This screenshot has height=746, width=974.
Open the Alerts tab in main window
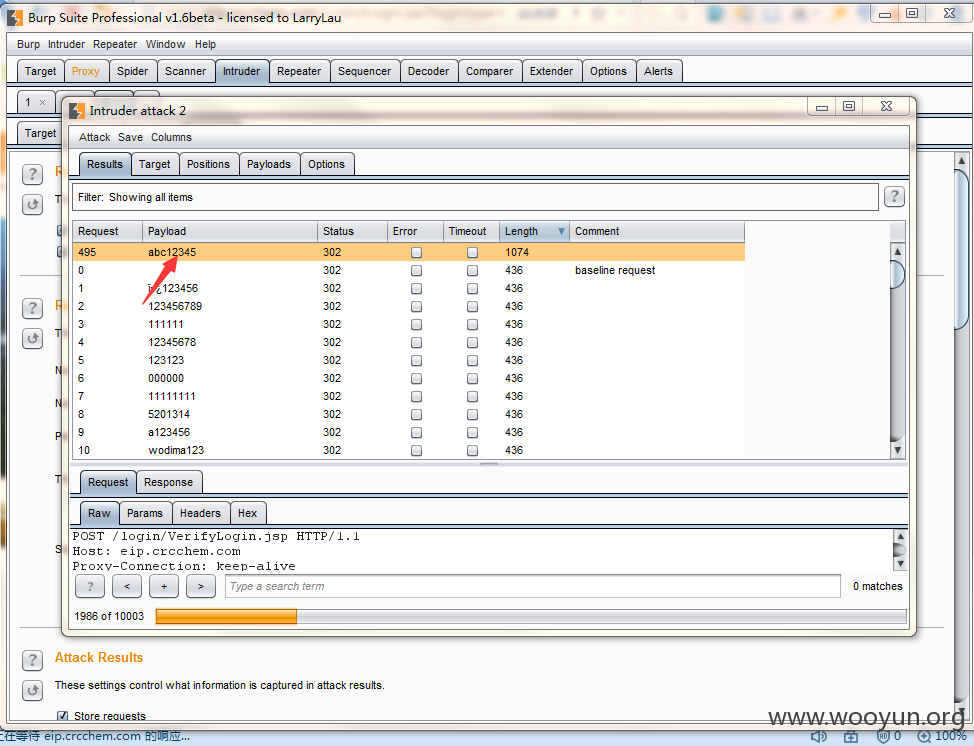658,71
